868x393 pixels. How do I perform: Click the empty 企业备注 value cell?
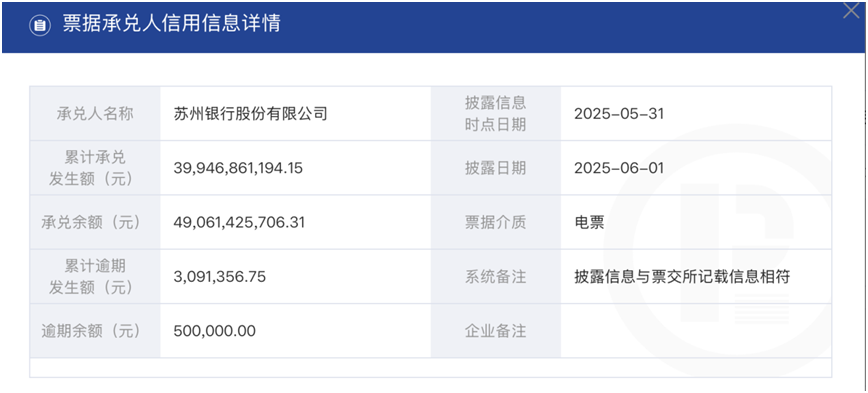[696, 330]
